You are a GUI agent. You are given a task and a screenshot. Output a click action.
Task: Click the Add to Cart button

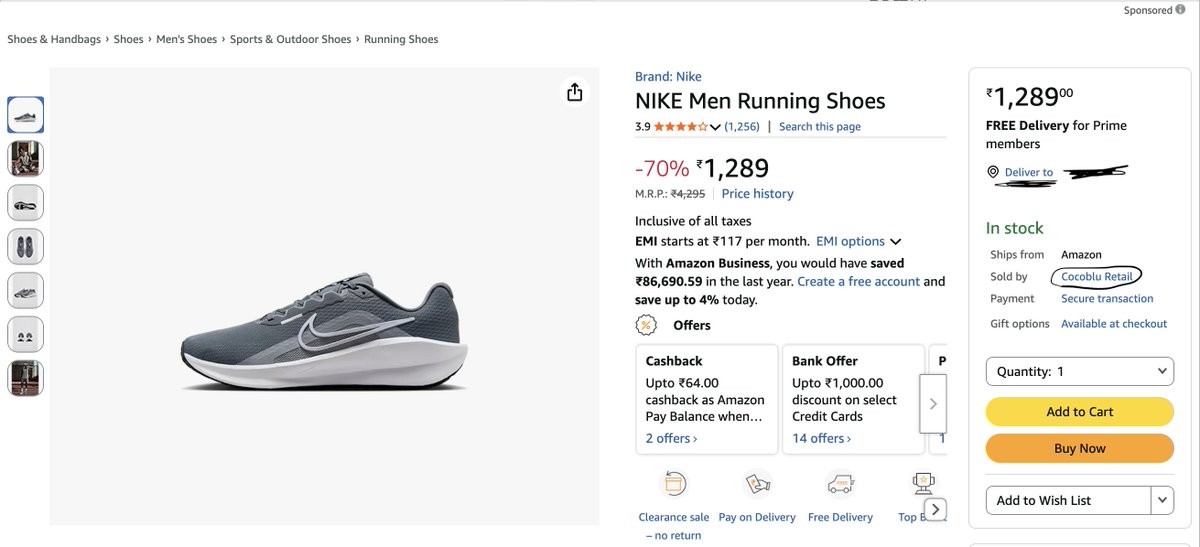(1079, 411)
